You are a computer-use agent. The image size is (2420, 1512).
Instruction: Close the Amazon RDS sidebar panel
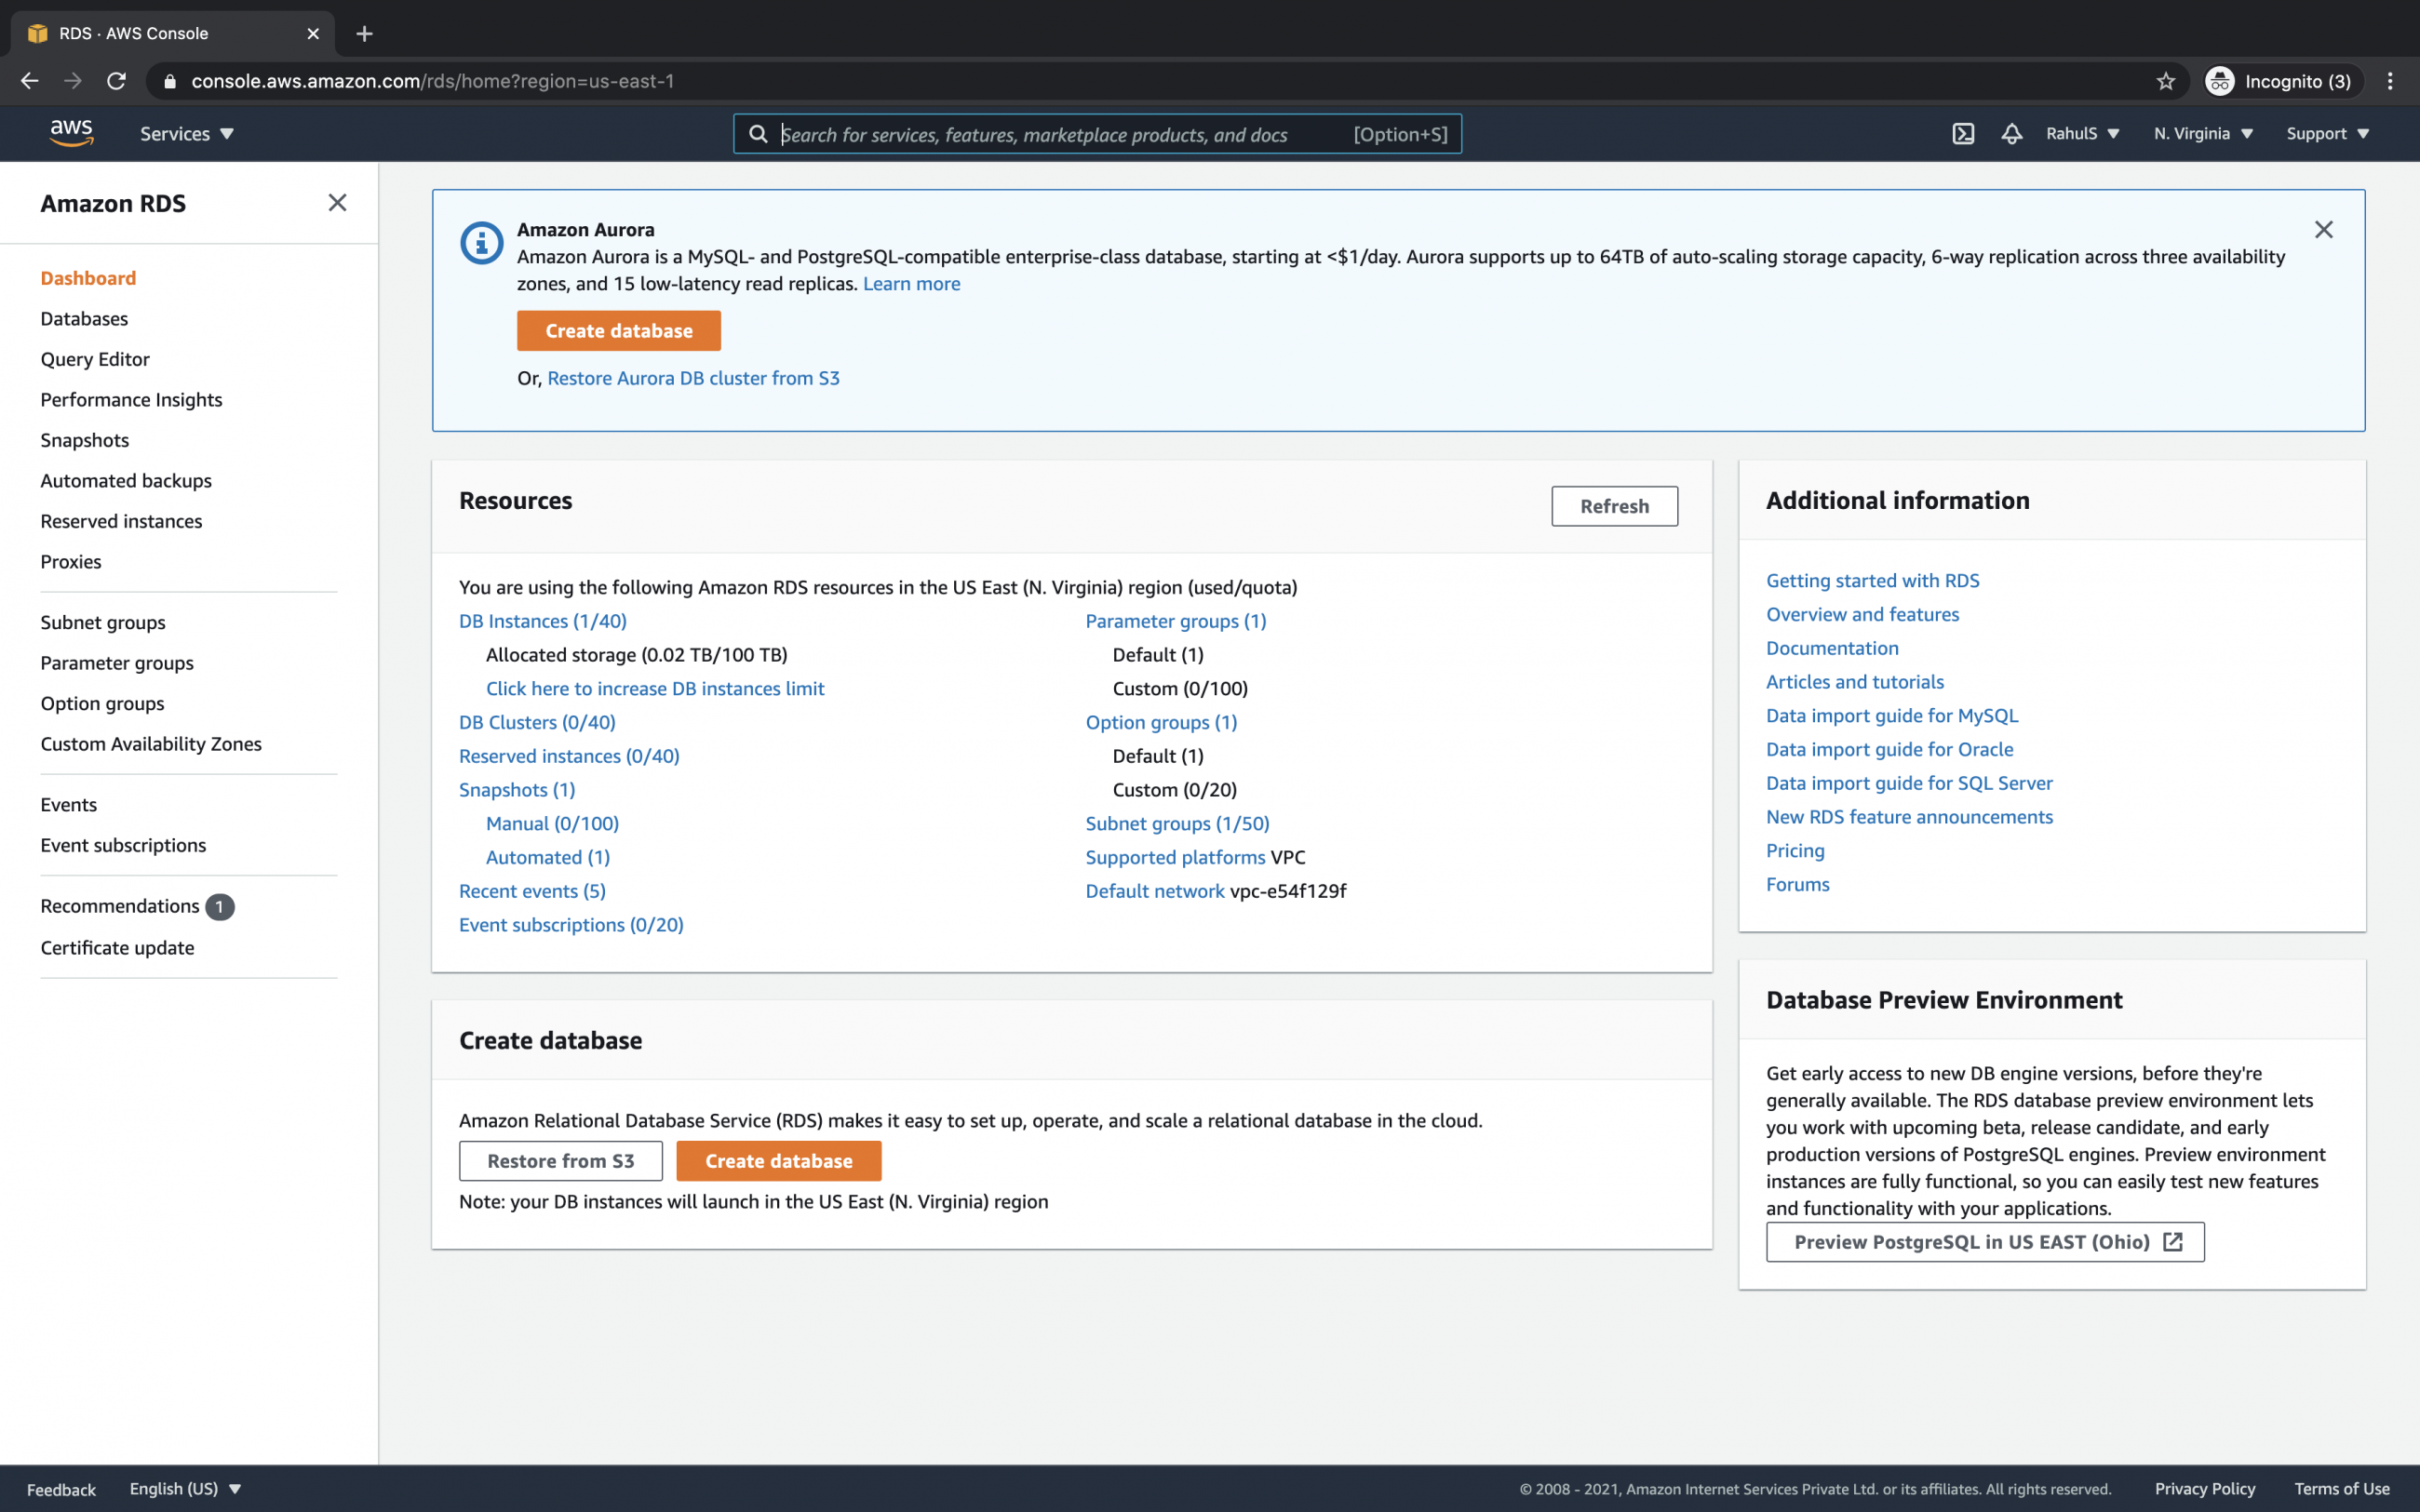point(337,203)
